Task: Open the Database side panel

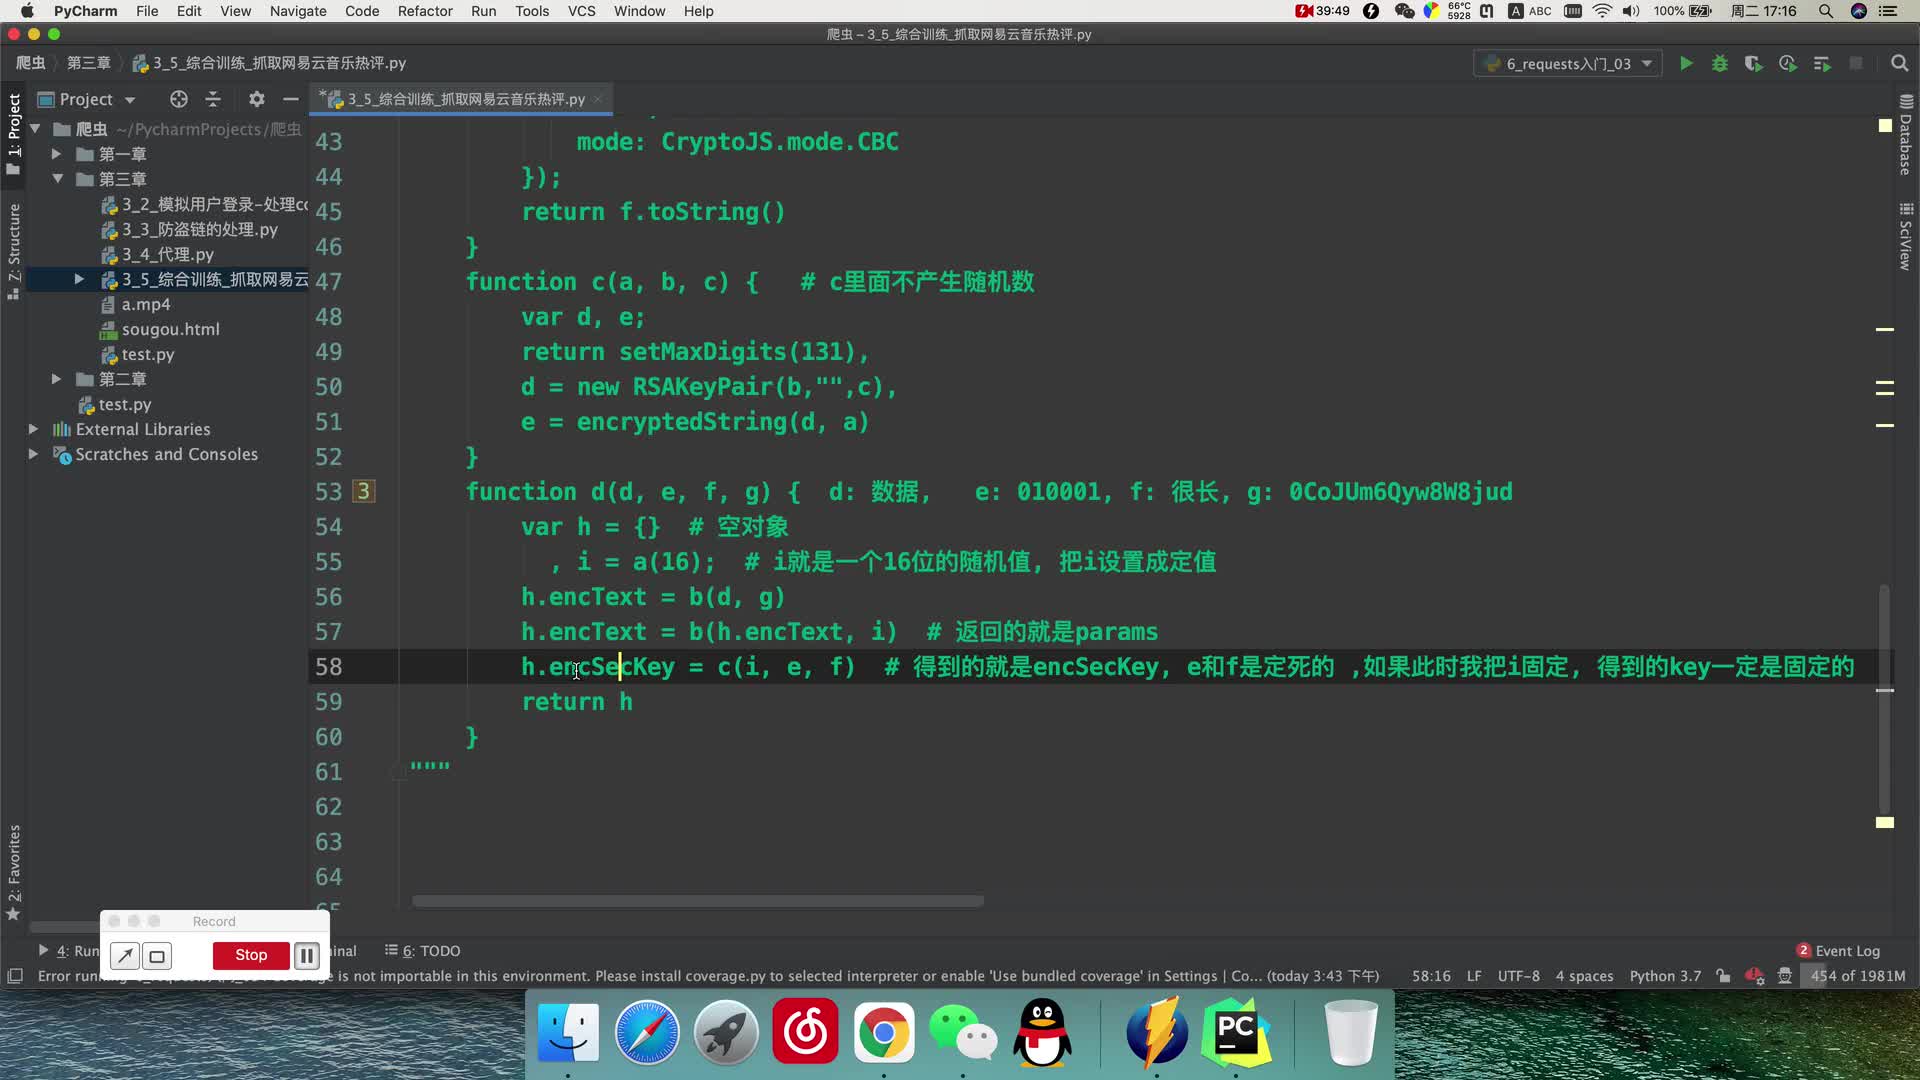Action: point(1906,135)
